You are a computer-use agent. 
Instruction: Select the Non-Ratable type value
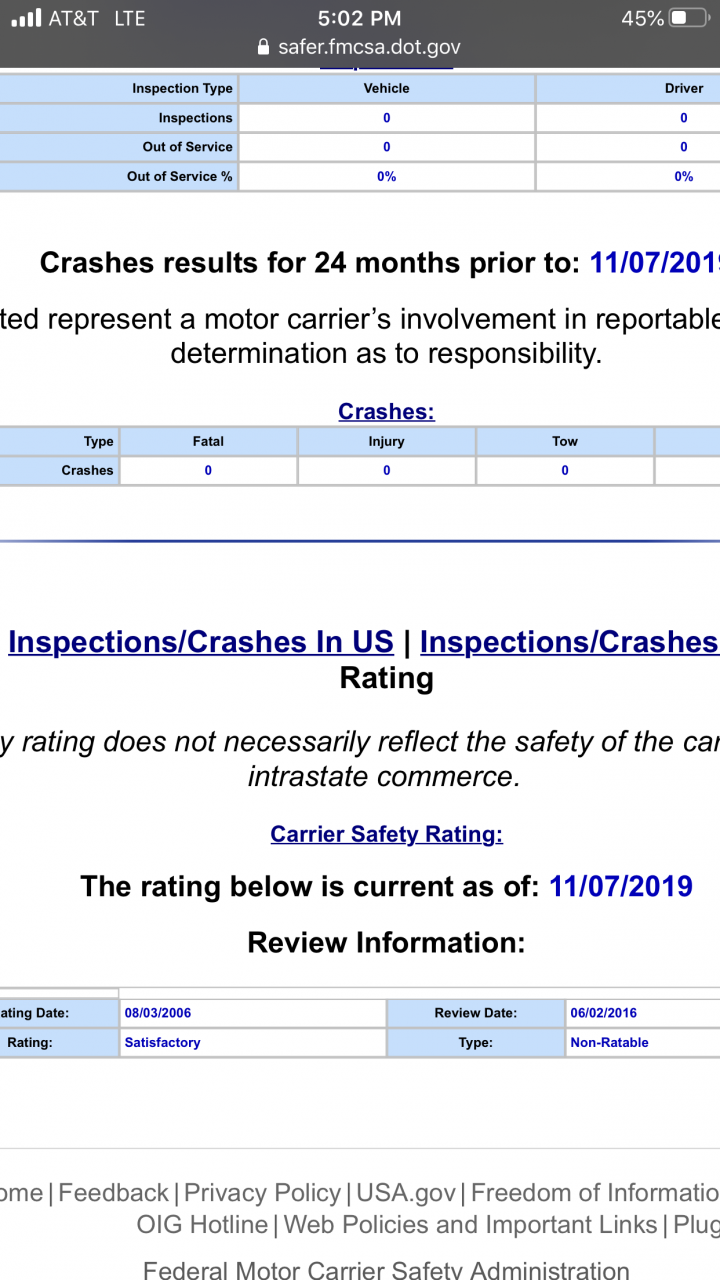pyautogui.click(x=609, y=1042)
